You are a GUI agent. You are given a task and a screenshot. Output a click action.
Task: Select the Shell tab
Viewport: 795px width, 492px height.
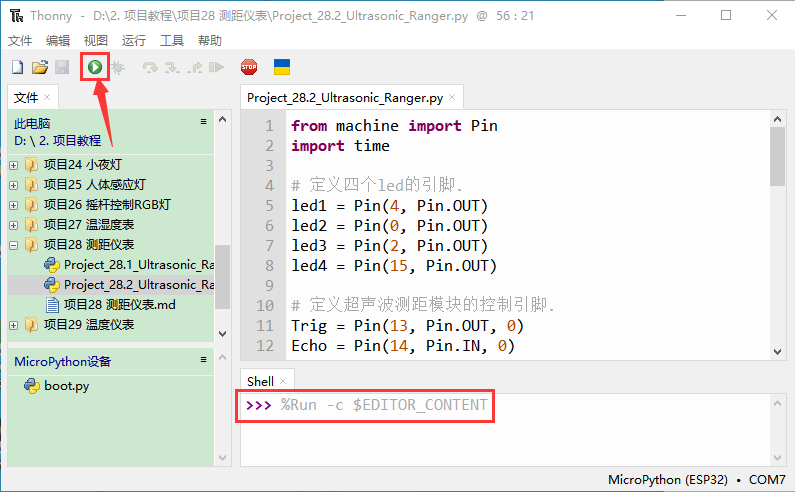pyautogui.click(x=260, y=381)
